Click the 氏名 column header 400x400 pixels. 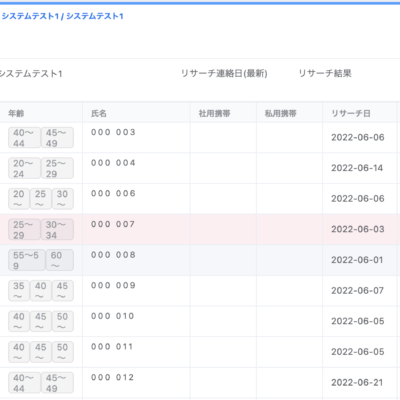99,114
